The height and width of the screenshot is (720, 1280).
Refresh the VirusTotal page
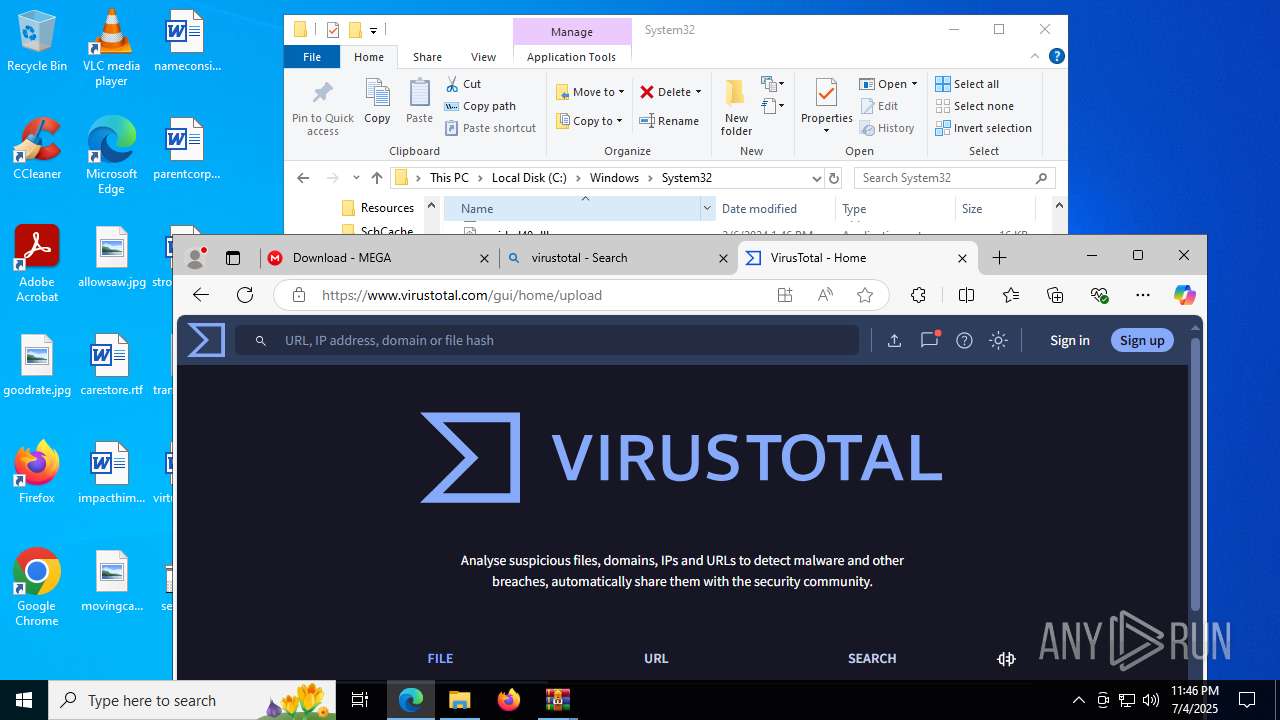245,295
